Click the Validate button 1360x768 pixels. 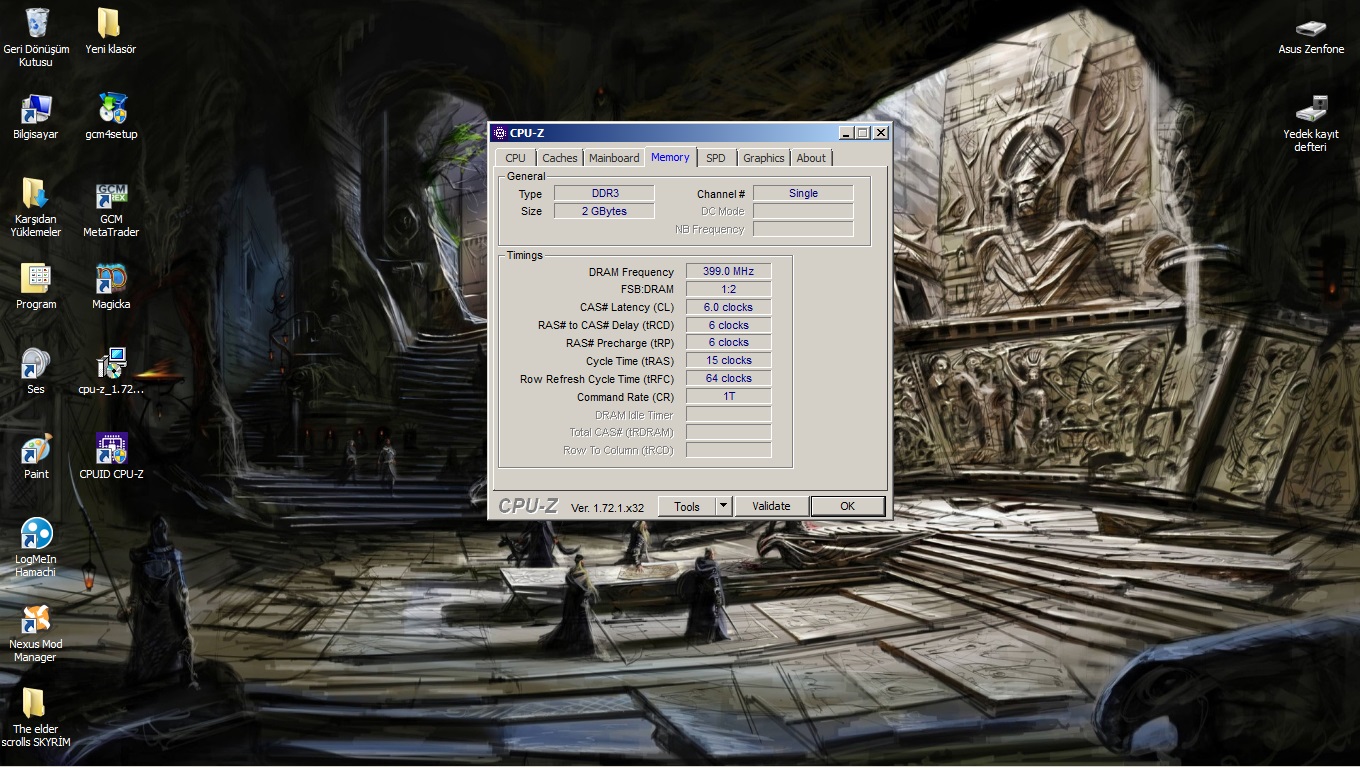click(x=771, y=506)
